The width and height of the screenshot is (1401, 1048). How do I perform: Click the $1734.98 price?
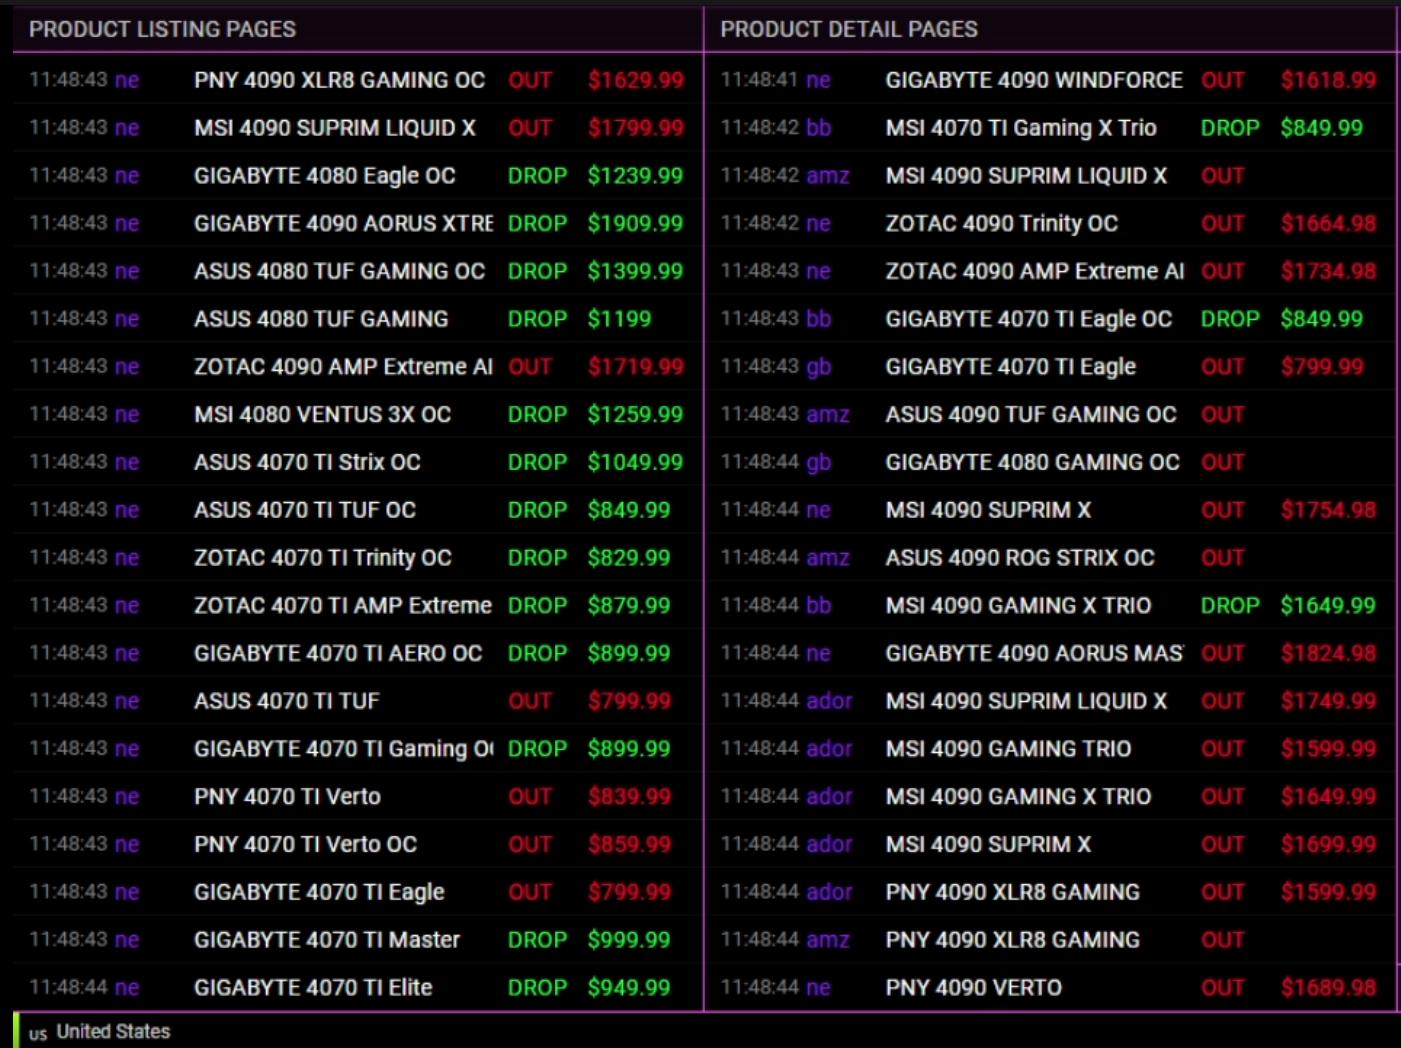pyautogui.click(x=1329, y=271)
